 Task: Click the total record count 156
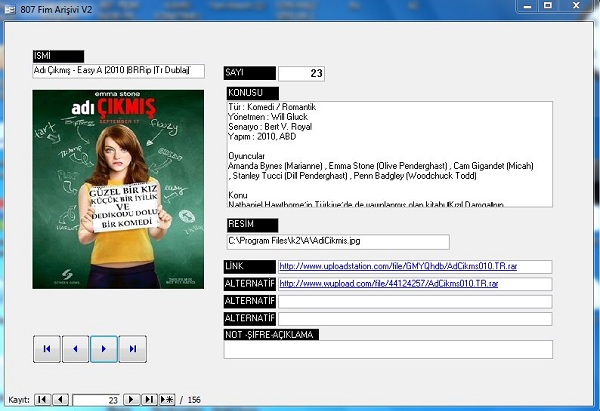194,400
